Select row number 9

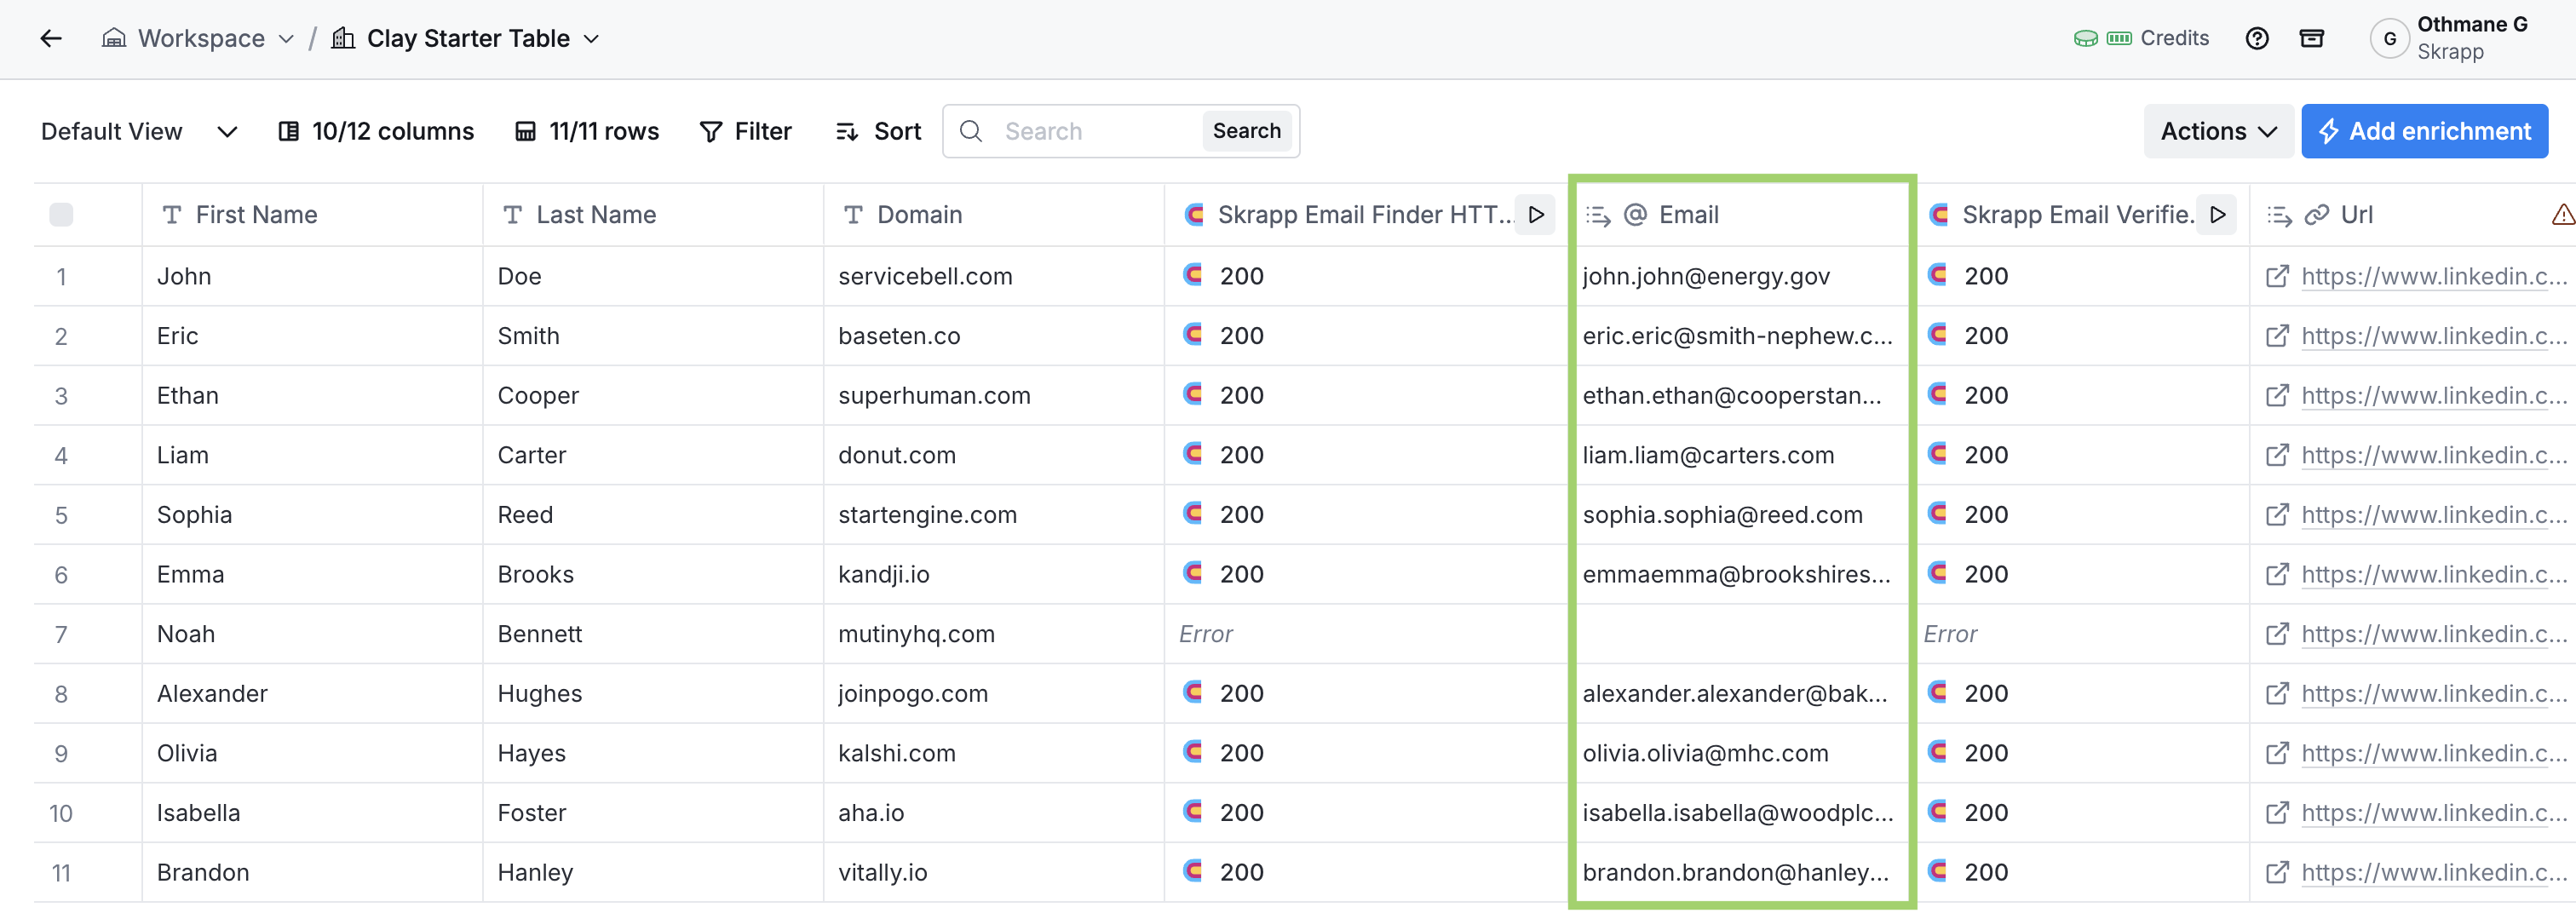tap(61, 754)
